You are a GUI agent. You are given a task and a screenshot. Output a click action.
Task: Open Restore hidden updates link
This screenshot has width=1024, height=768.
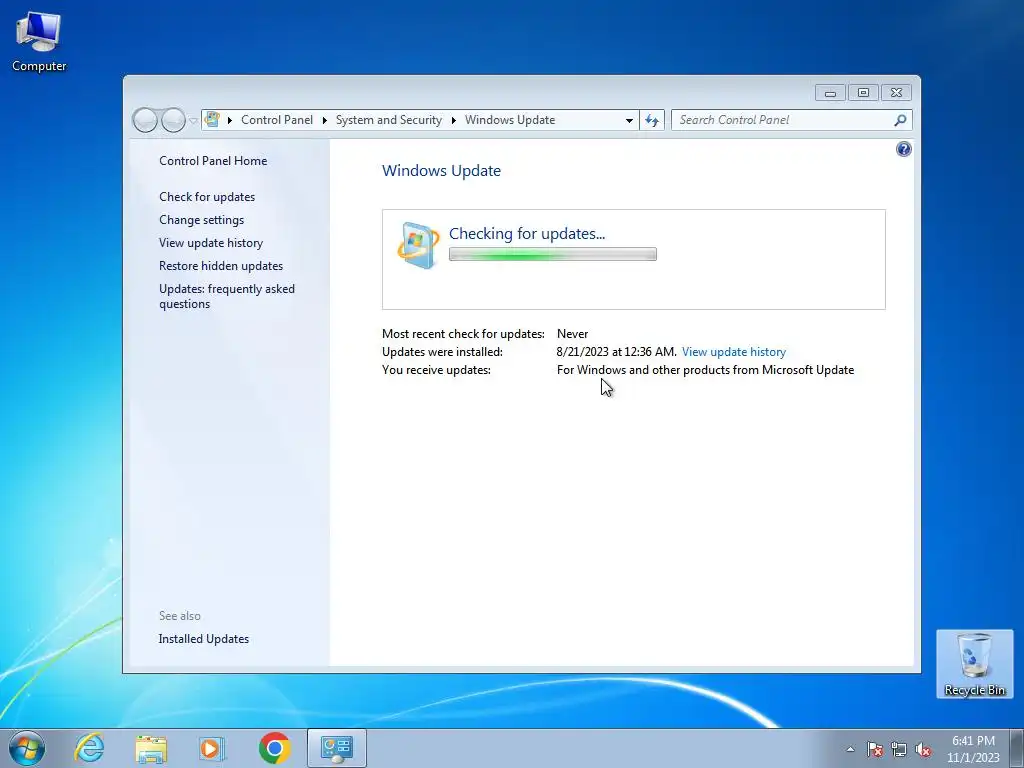click(221, 266)
